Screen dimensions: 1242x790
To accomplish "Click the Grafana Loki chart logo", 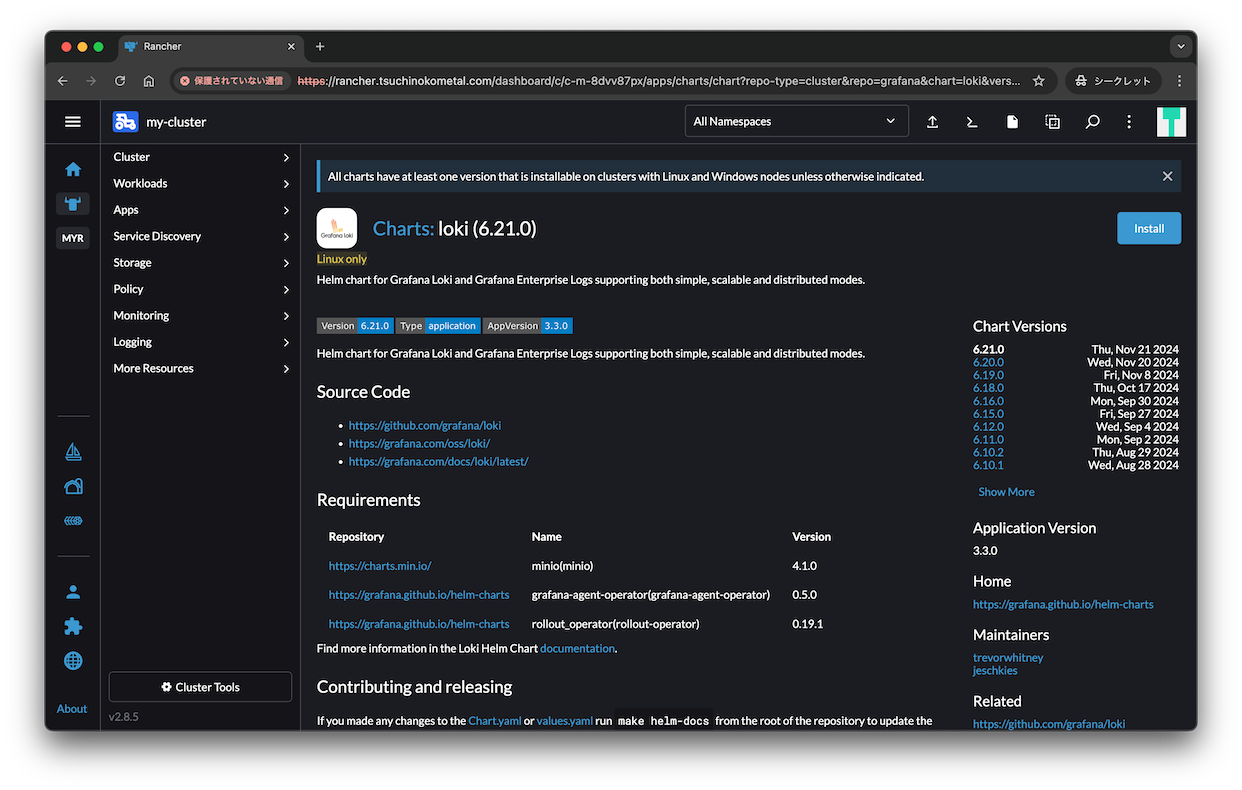I will point(337,228).
